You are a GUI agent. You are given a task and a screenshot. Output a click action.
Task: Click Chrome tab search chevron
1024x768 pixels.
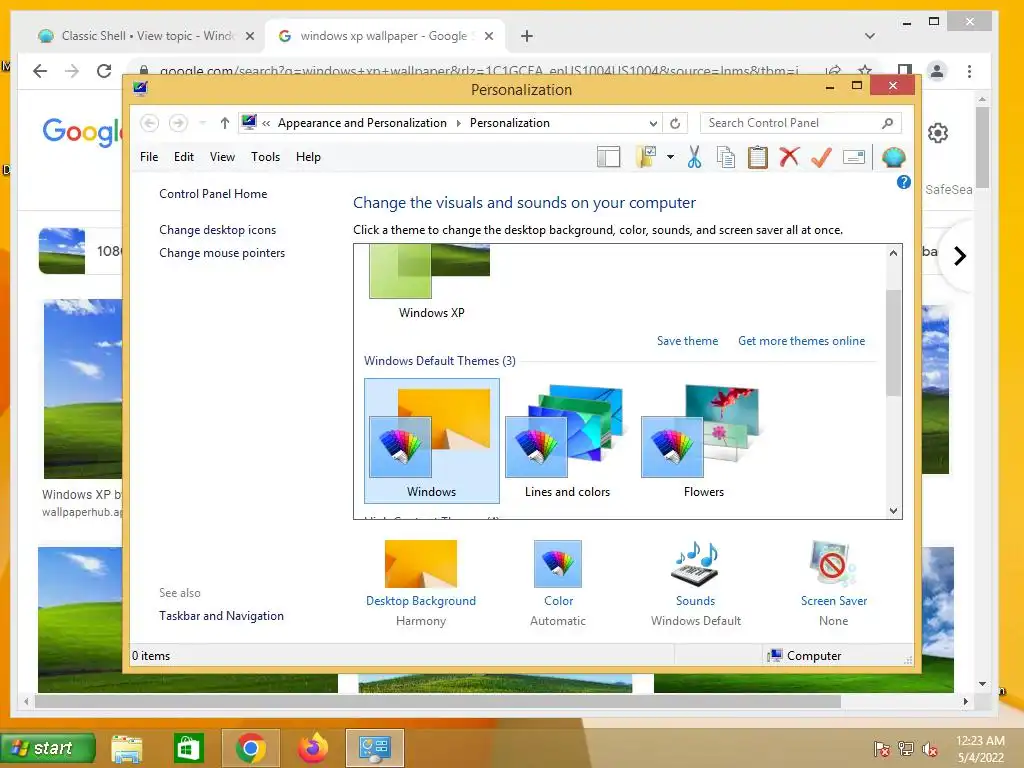pos(869,36)
